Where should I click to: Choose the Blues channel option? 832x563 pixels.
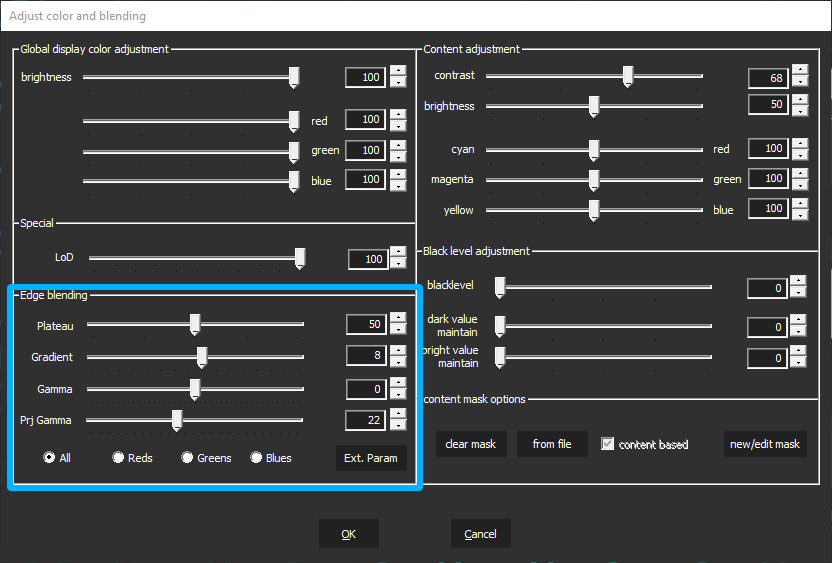[x=256, y=458]
